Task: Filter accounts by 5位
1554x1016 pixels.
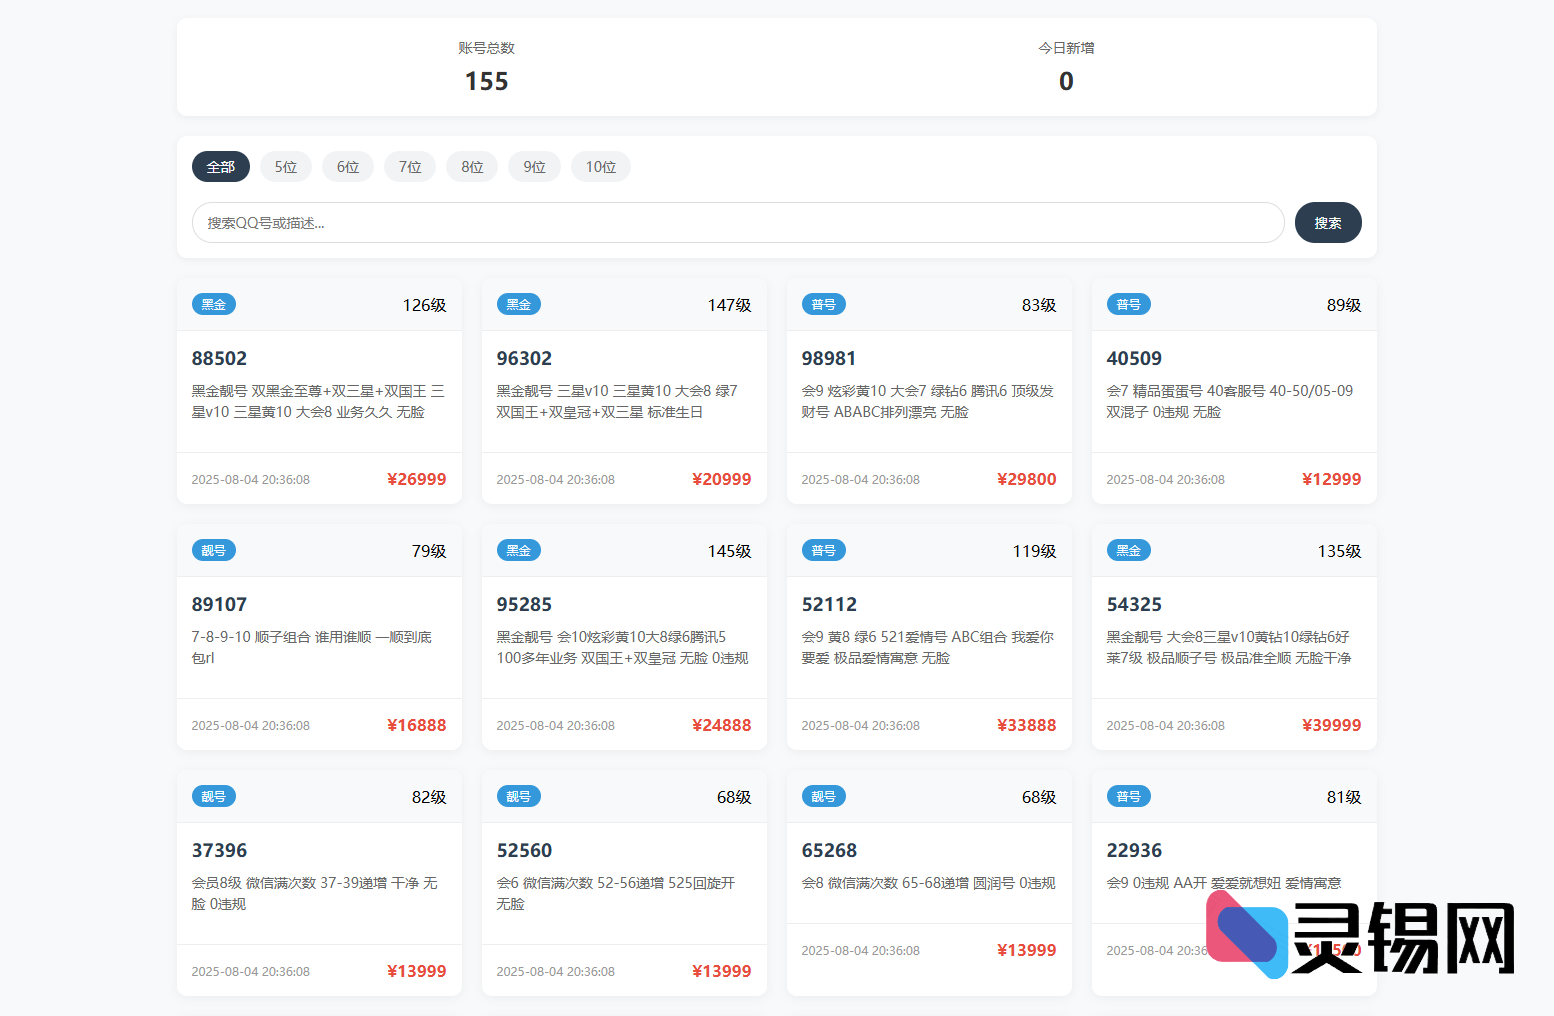Action: 286,167
